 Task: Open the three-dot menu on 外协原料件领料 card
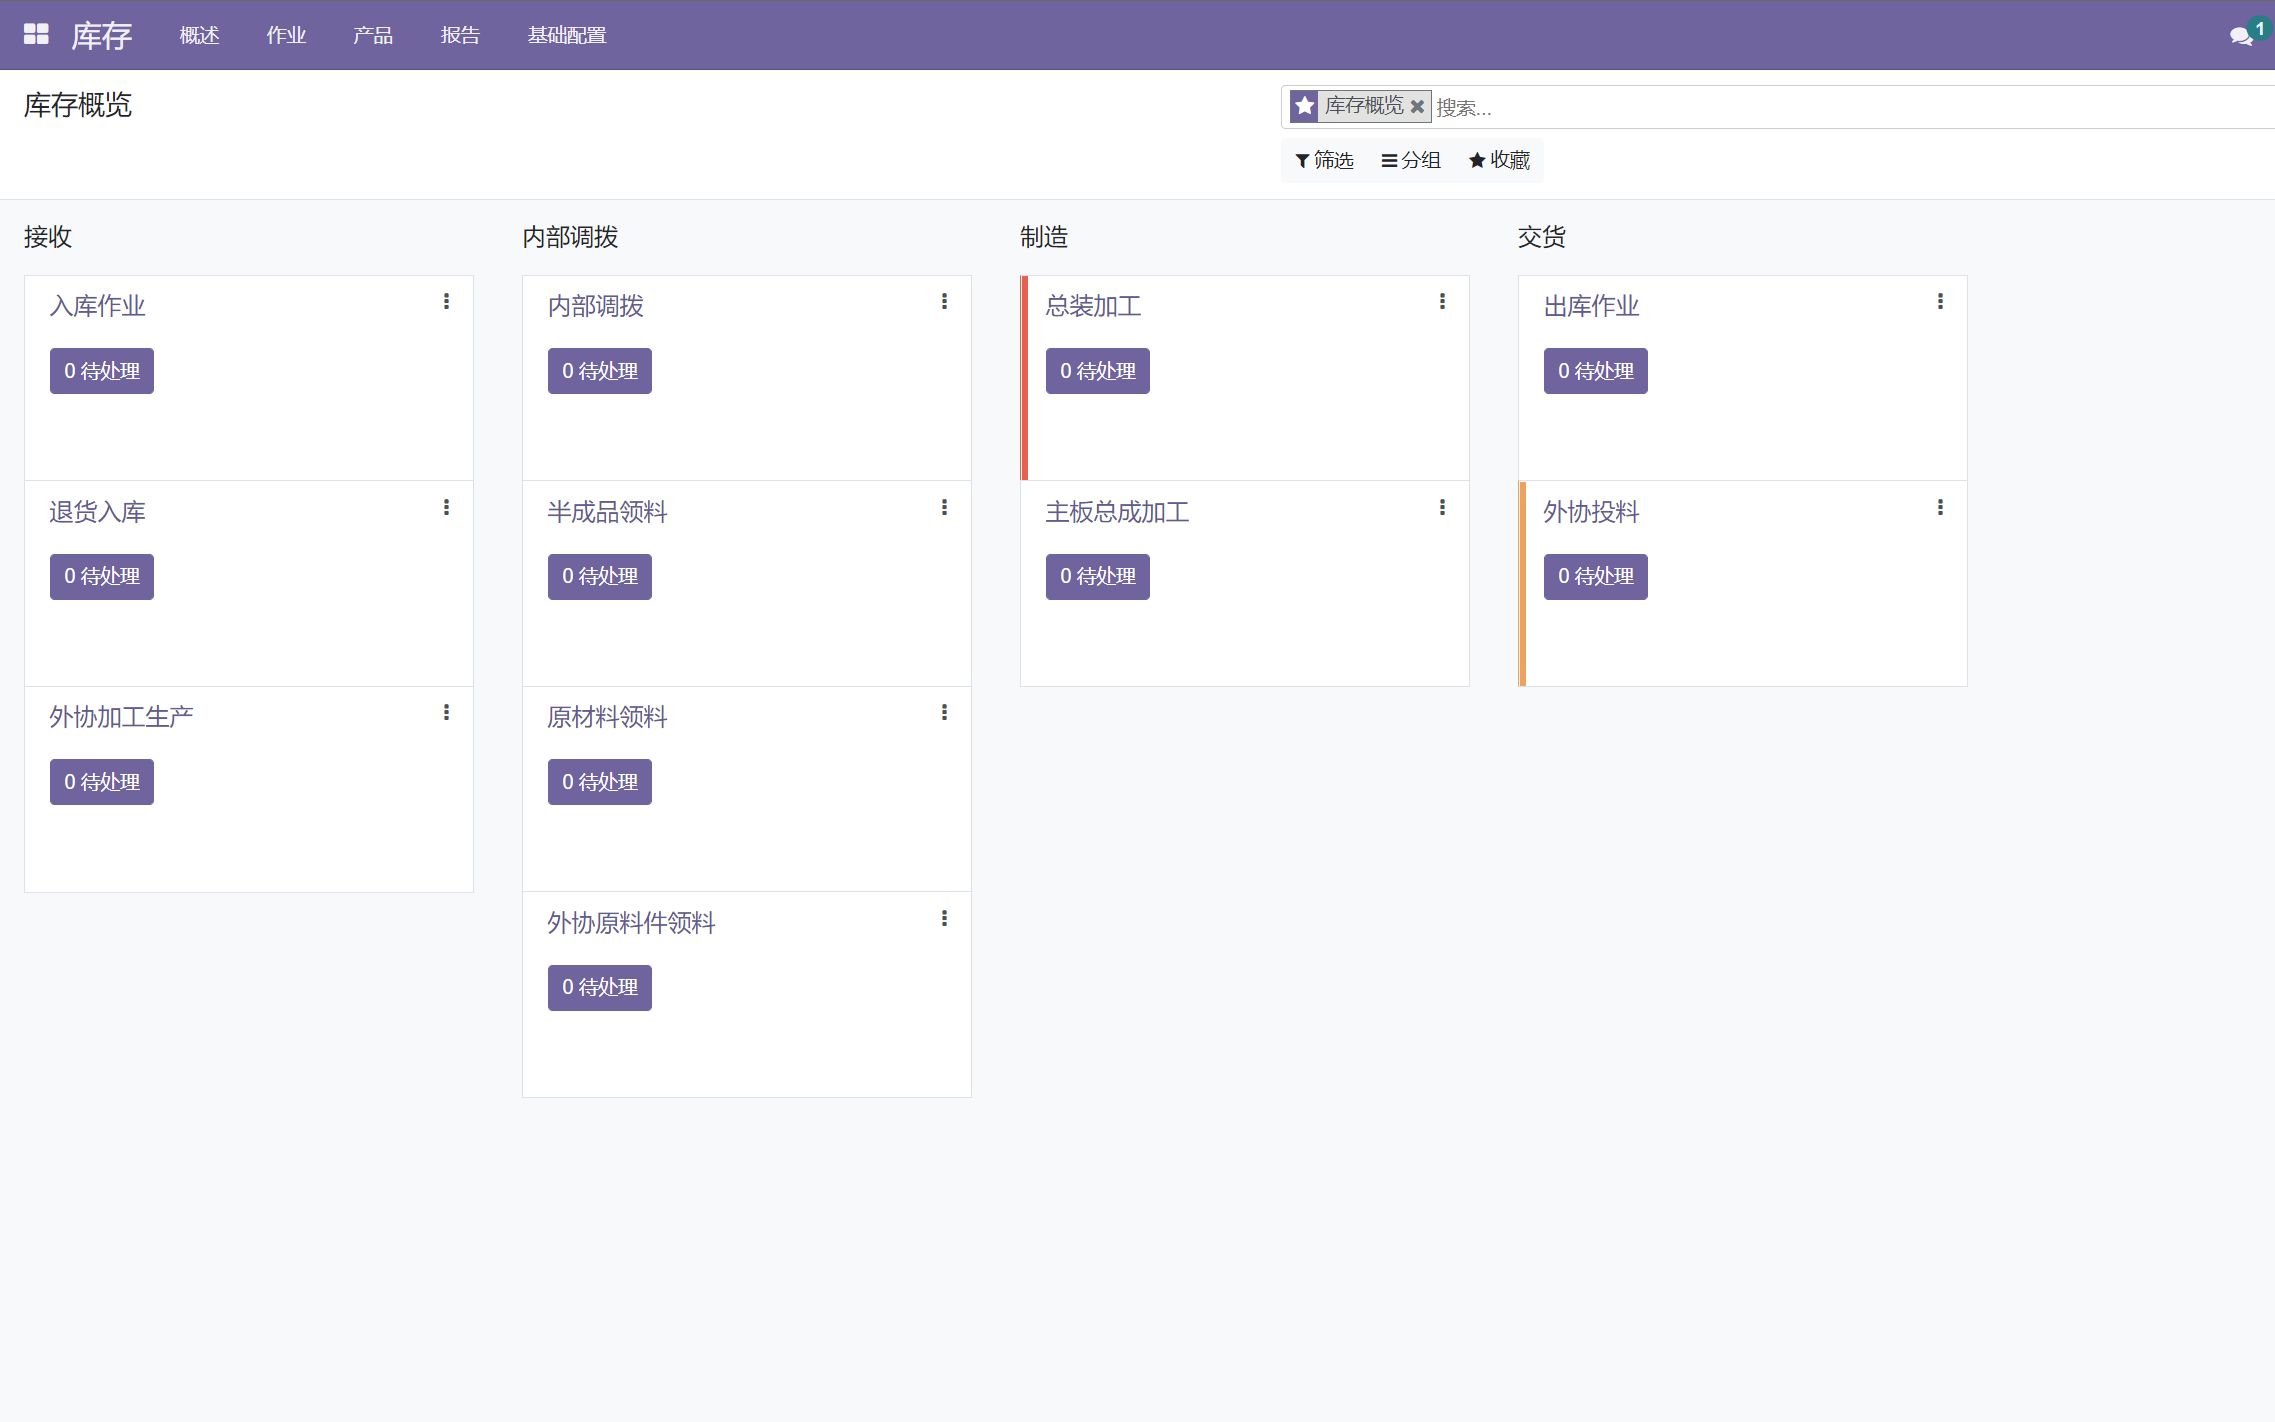pos(944,918)
